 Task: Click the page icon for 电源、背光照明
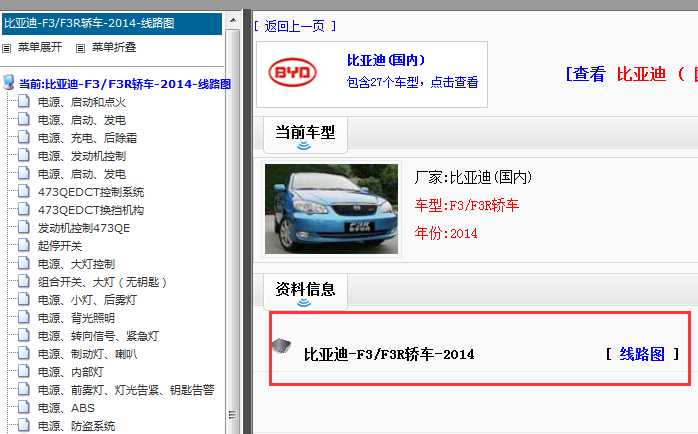click(24, 317)
